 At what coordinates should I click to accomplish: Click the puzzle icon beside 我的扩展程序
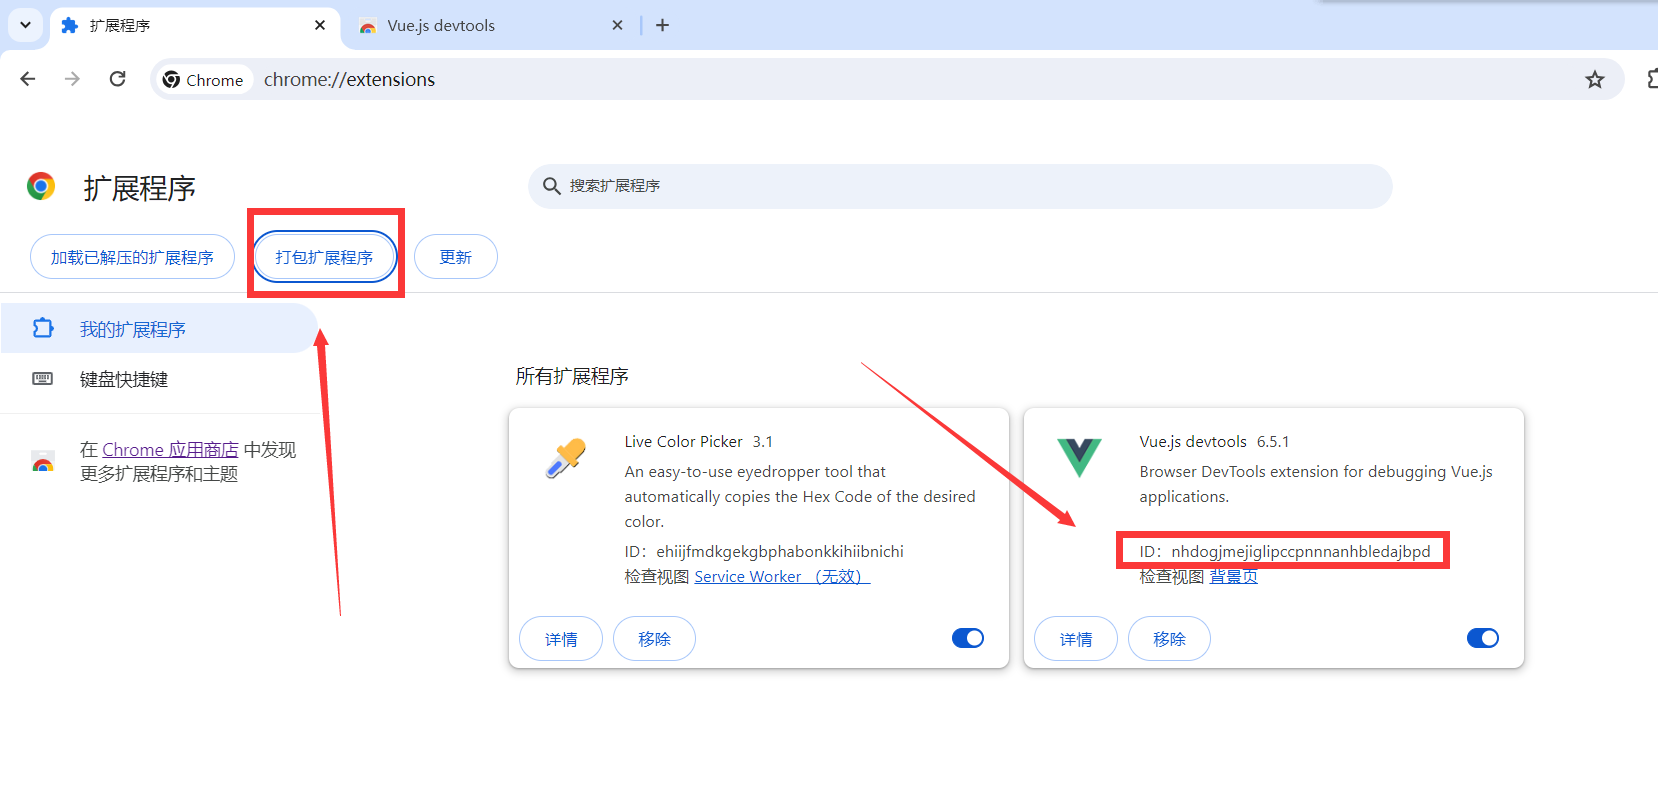[42, 328]
